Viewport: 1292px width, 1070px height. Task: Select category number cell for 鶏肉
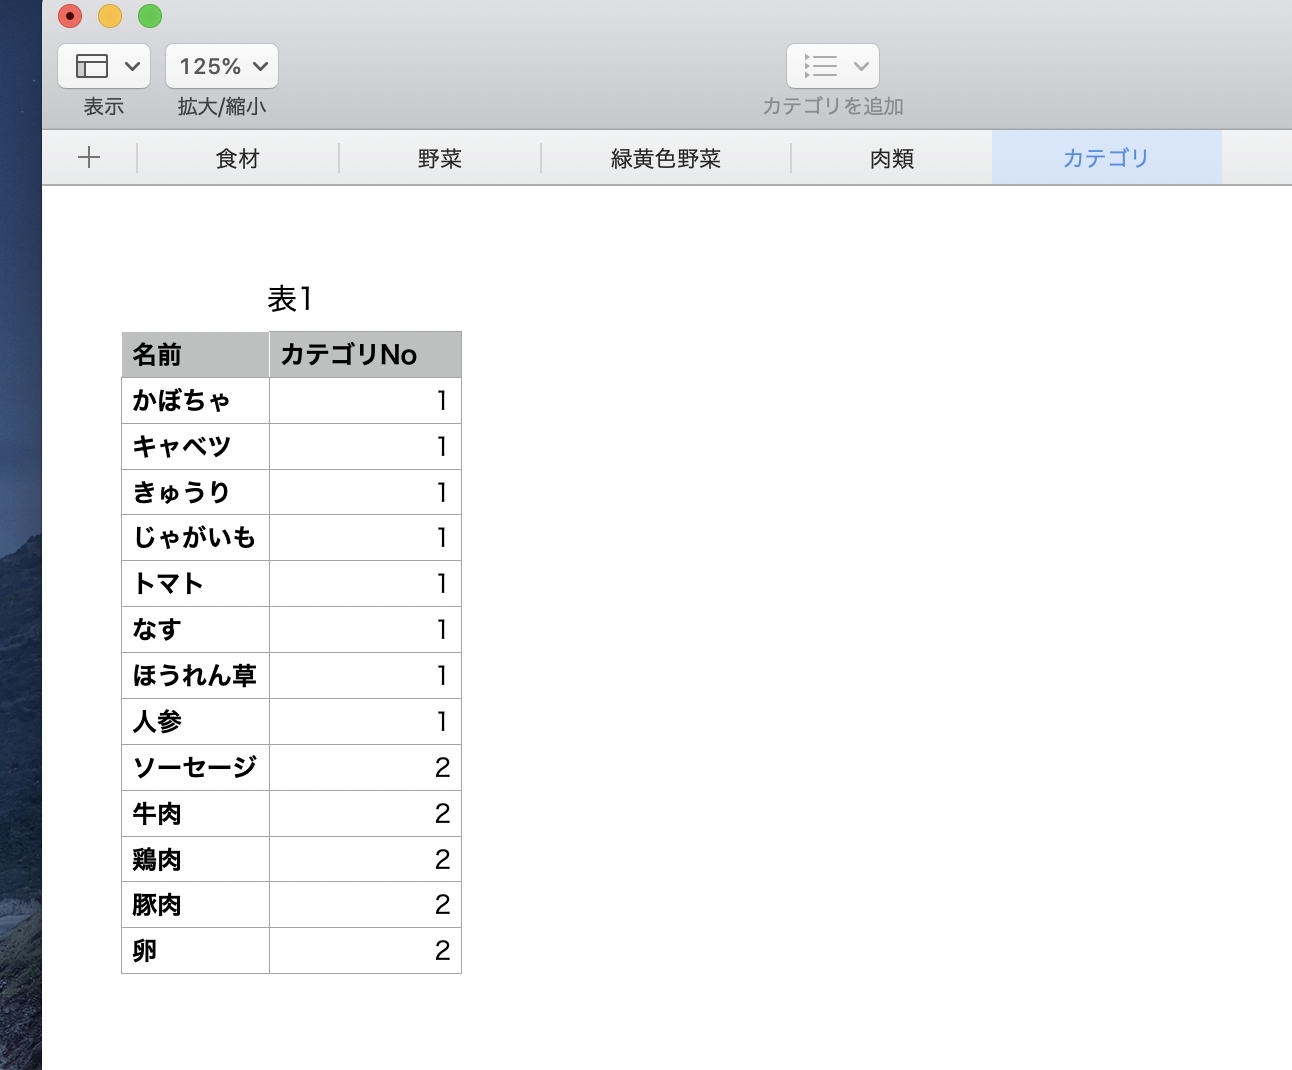click(366, 859)
